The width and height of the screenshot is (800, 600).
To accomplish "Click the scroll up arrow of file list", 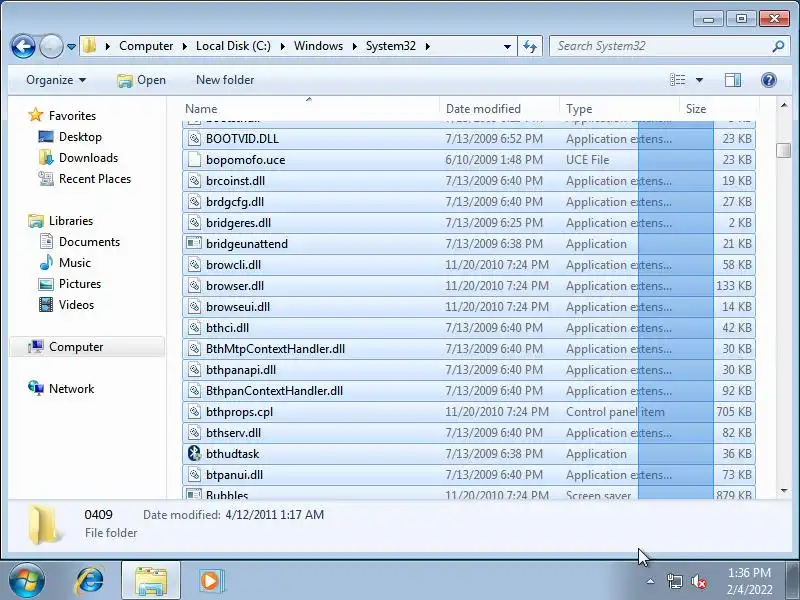I will tap(783, 105).
